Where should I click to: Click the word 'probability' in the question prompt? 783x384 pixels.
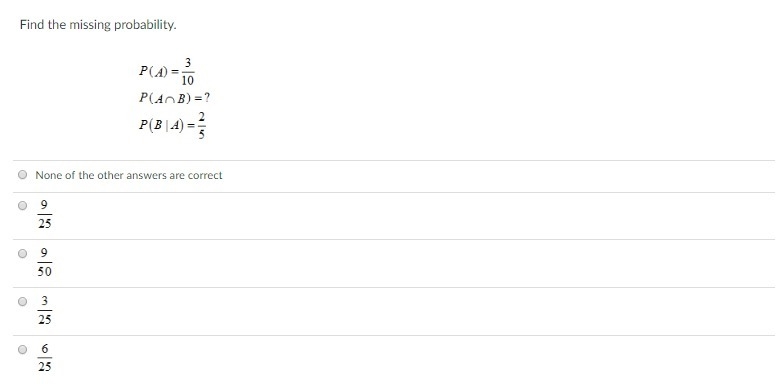click(145, 25)
